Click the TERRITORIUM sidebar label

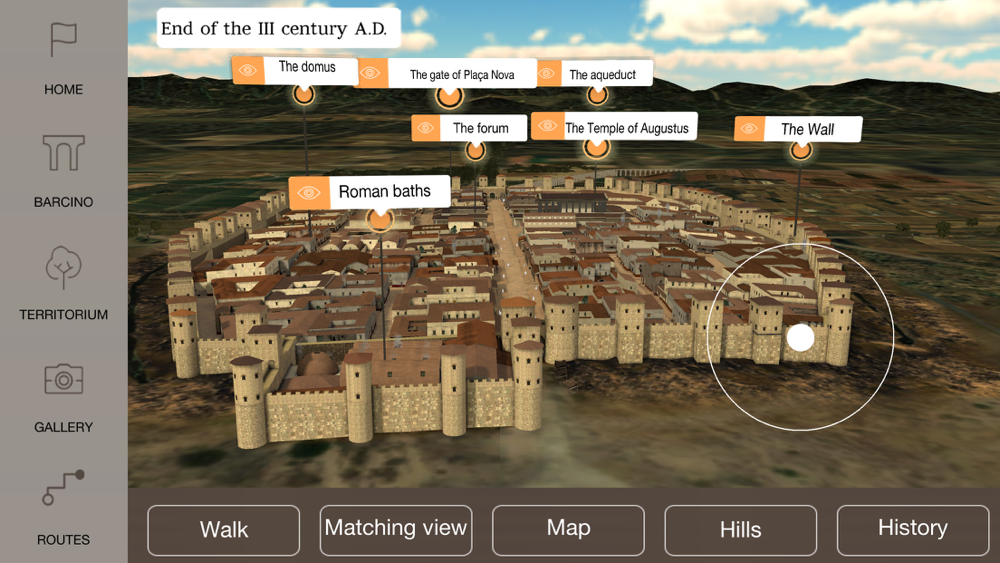(x=63, y=314)
